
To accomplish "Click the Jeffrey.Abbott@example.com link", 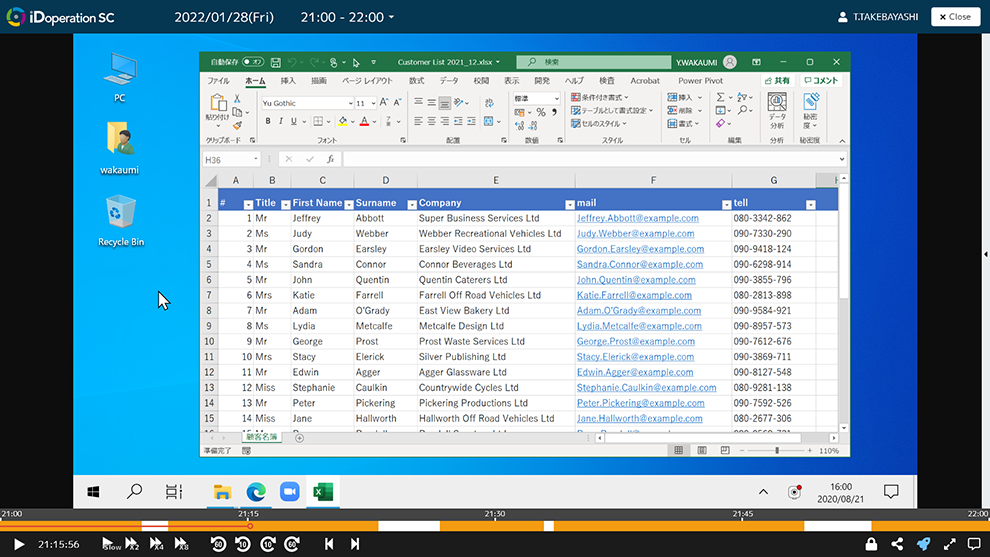I will coord(638,219).
